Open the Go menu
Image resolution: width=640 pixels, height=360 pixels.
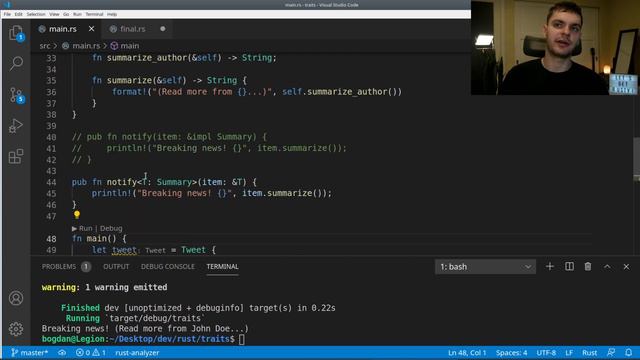[66, 14]
